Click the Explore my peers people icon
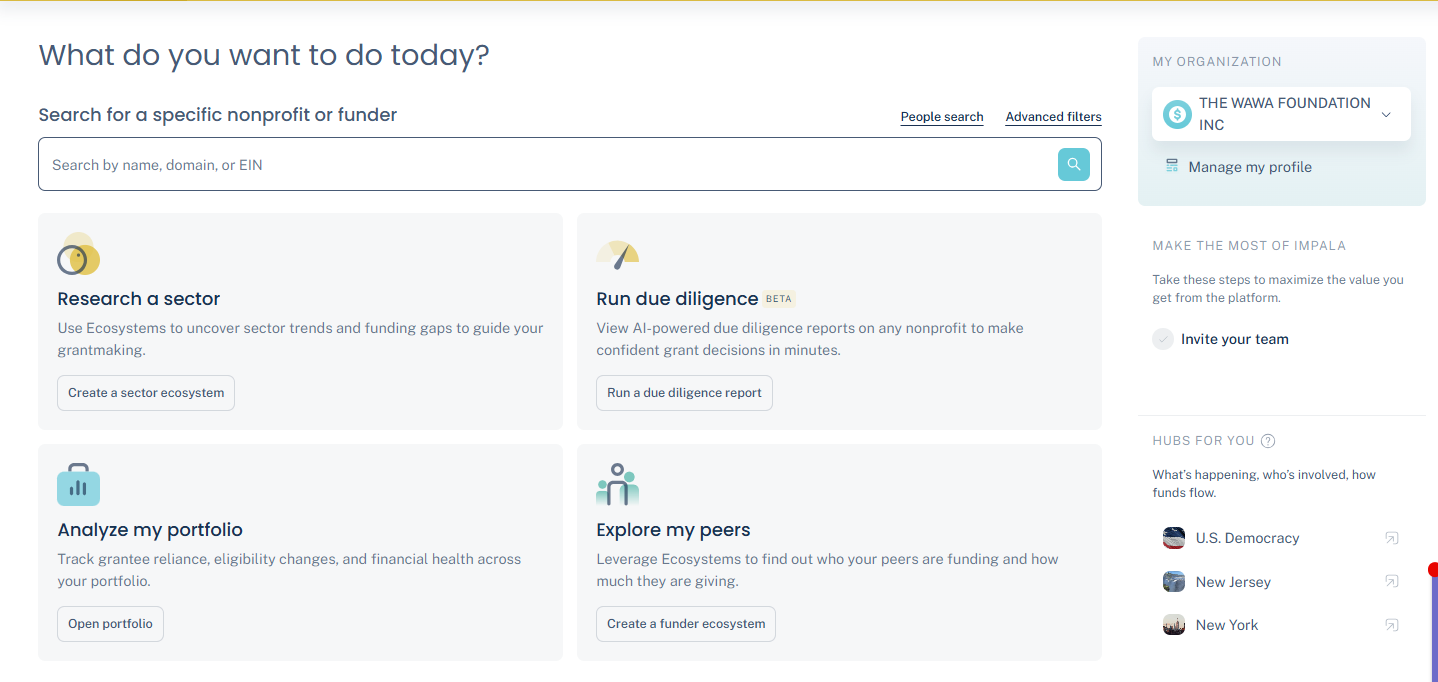The image size is (1438, 682). [x=617, y=485]
